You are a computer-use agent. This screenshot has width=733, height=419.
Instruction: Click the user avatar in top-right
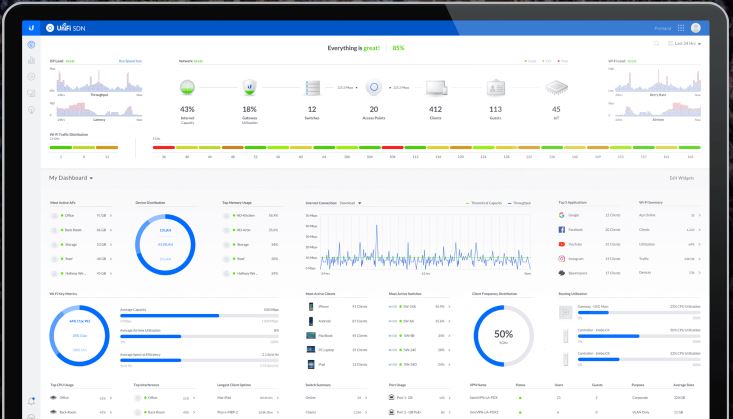point(698,27)
